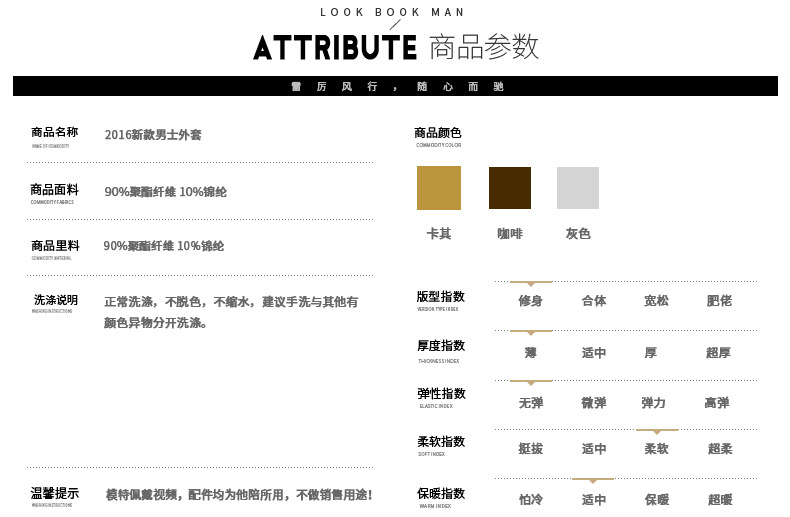Click the 柔软 softness option
This screenshot has width=790, height=517.
[x=656, y=449]
